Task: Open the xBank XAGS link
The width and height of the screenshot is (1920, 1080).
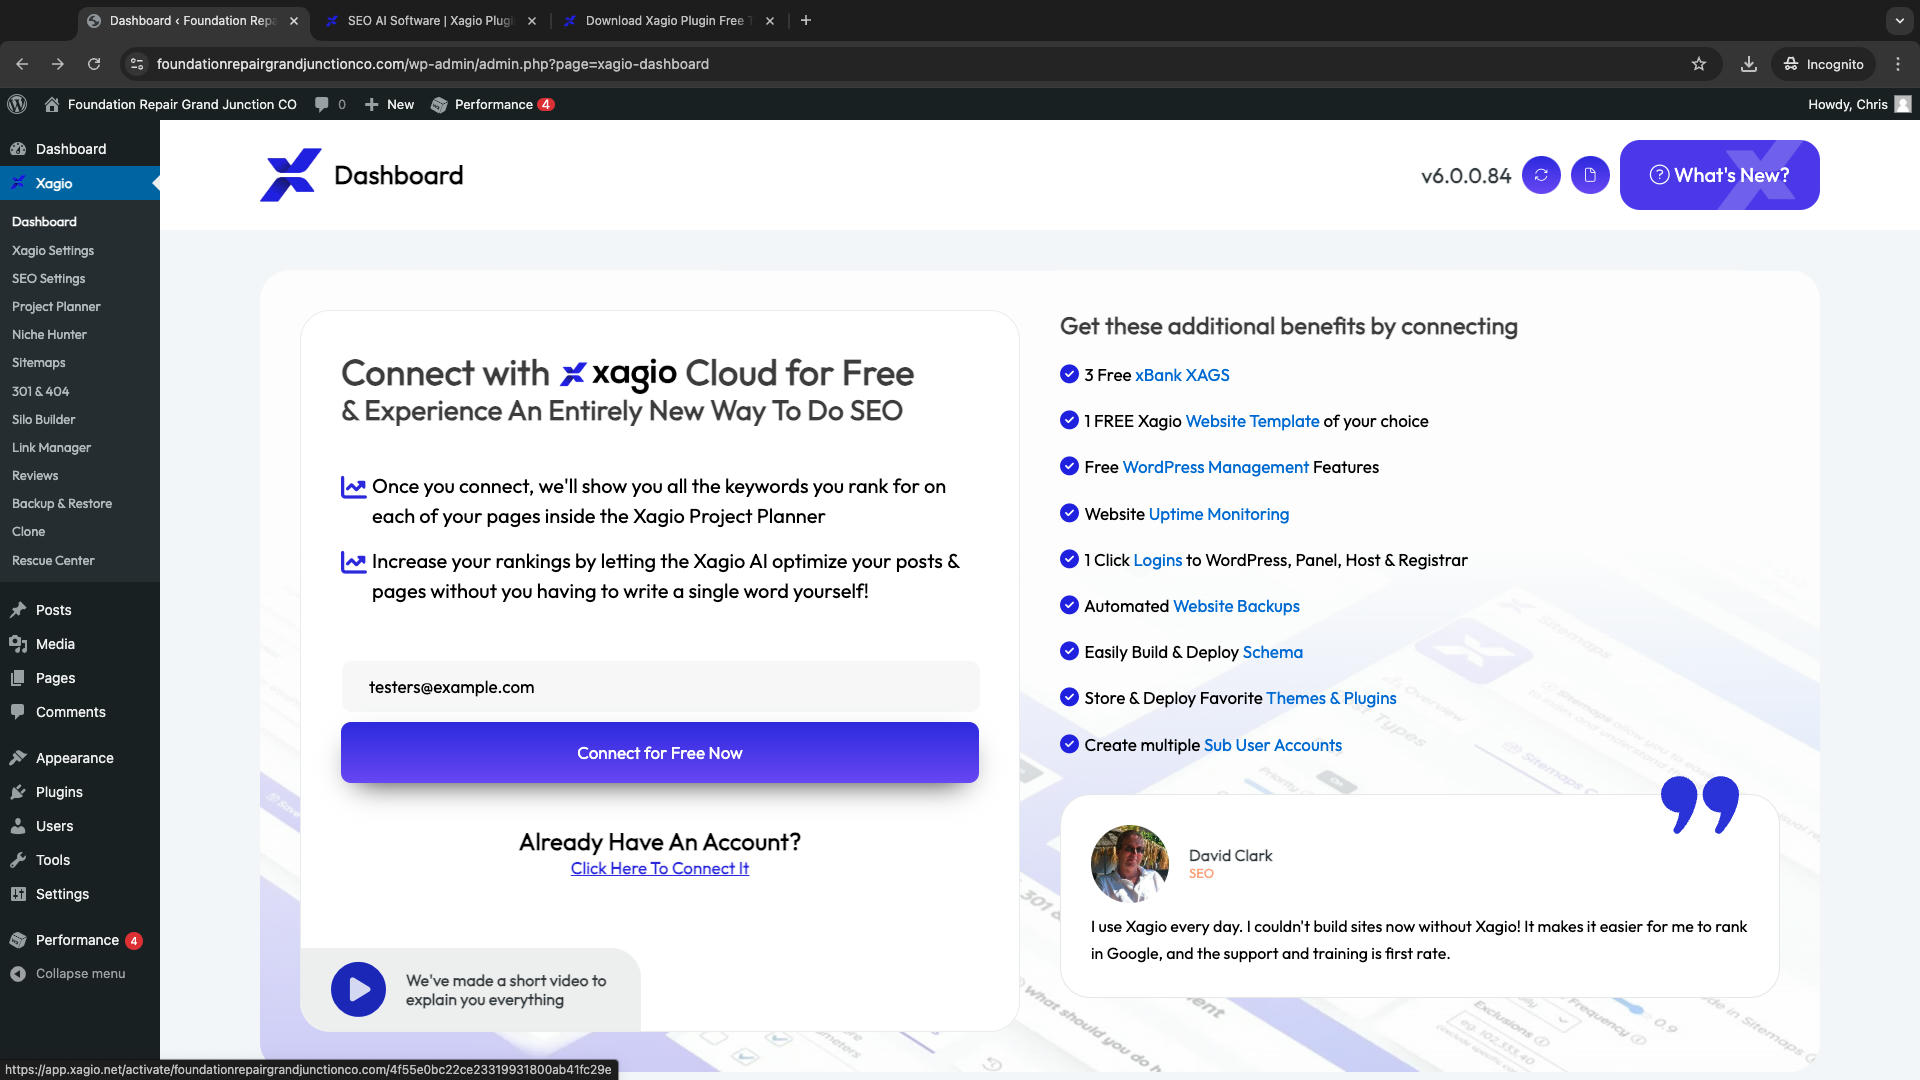Action: [x=1182, y=375]
